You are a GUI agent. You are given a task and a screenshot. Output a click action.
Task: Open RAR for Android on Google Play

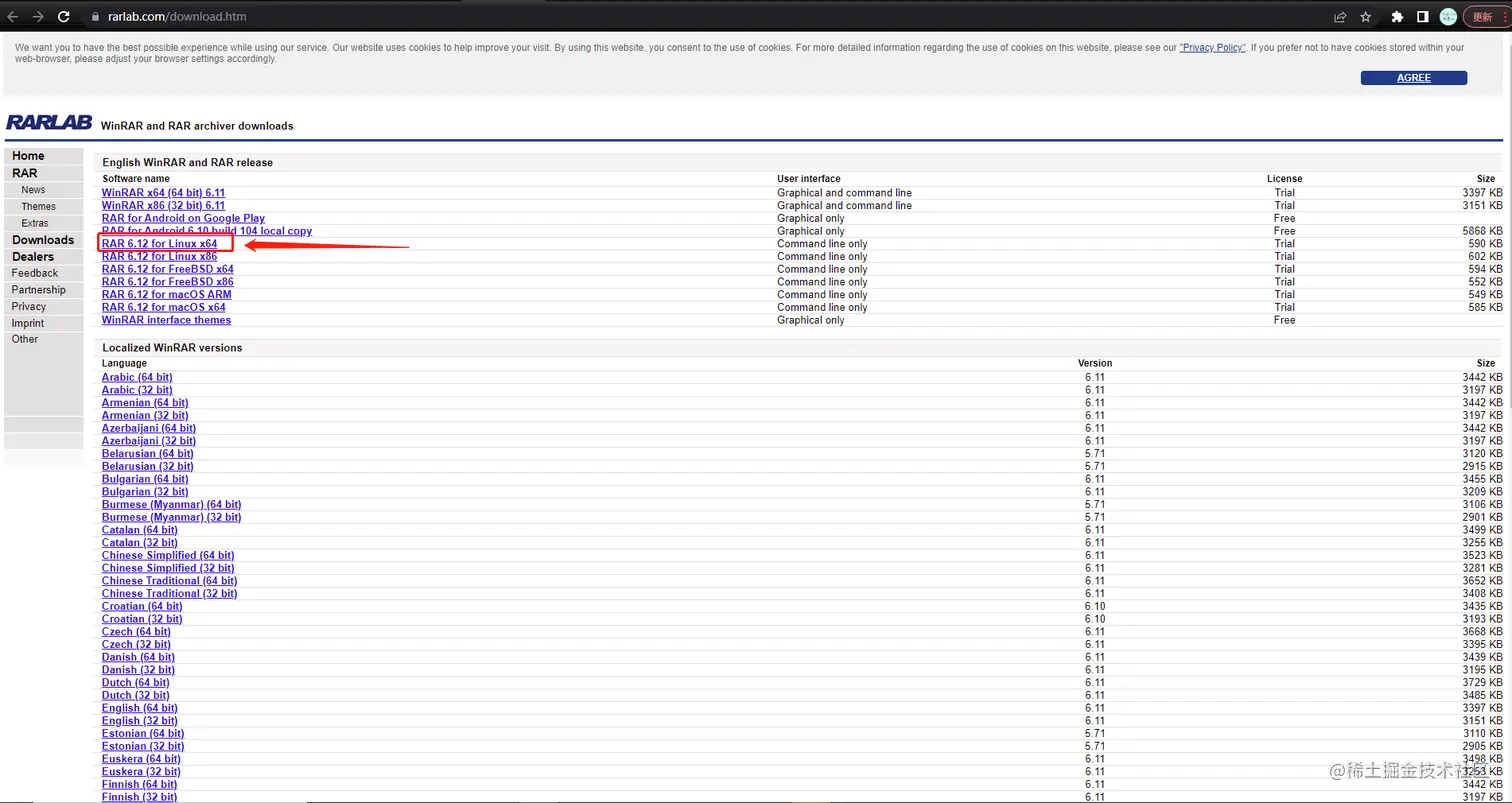[183, 218]
